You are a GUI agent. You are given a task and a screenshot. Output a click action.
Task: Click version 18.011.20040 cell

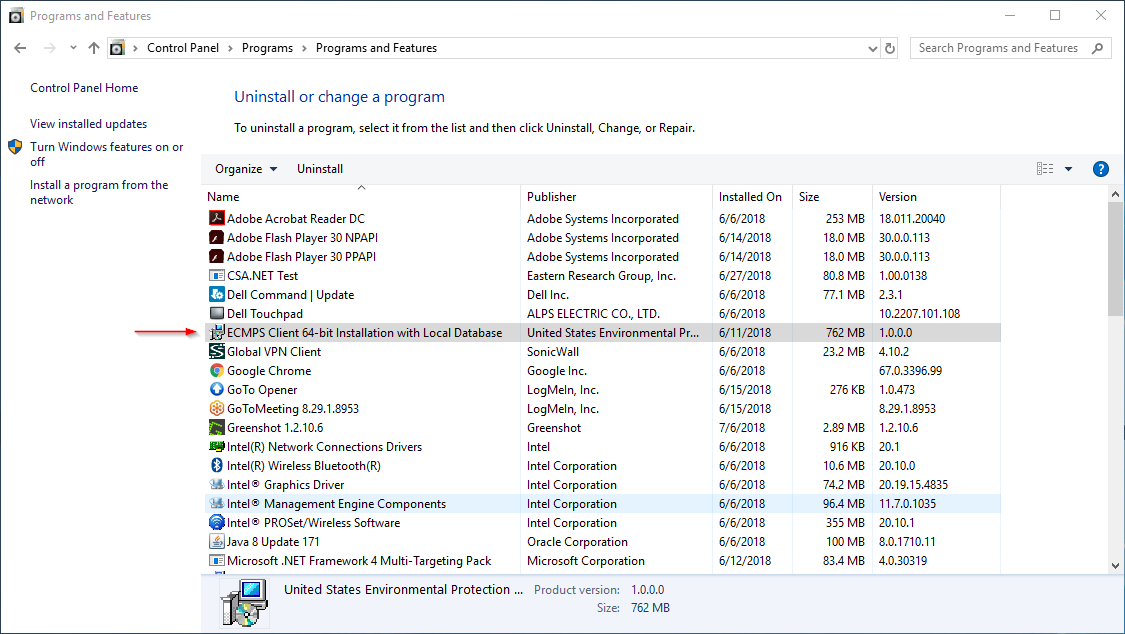point(912,218)
